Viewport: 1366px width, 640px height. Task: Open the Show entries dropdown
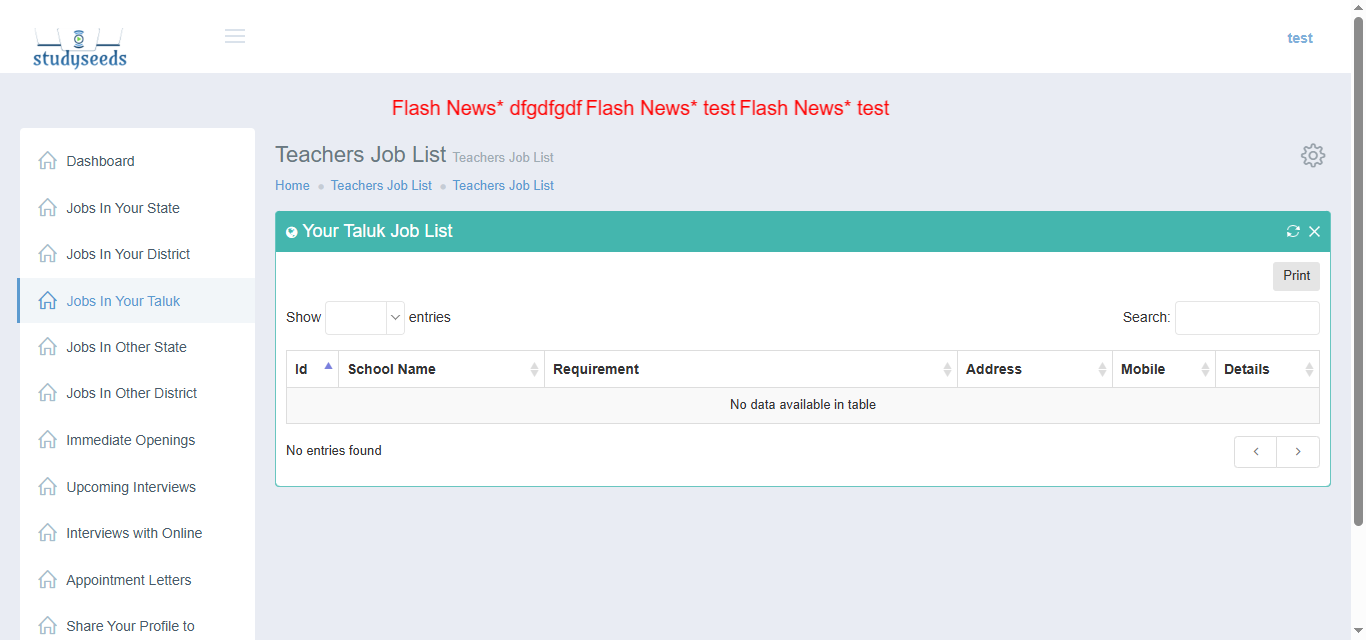tap(365, 317)
